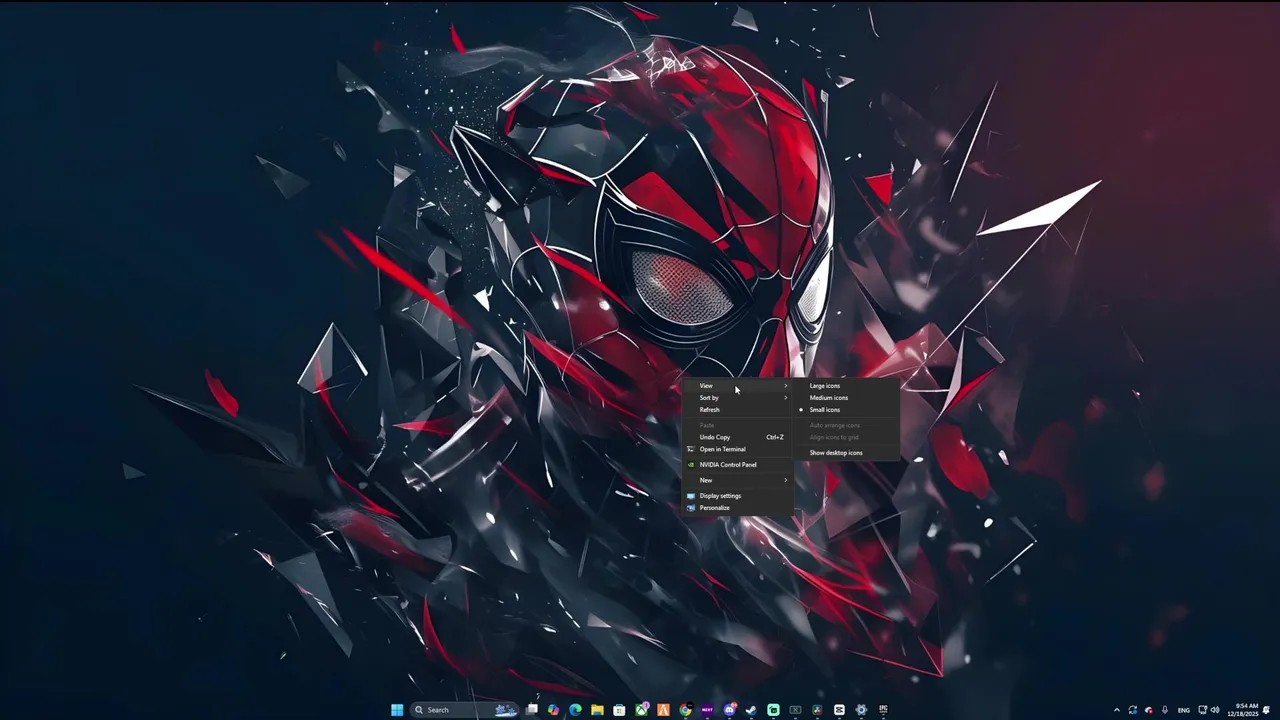Select Medium icons view option

(x=846, y=398)
